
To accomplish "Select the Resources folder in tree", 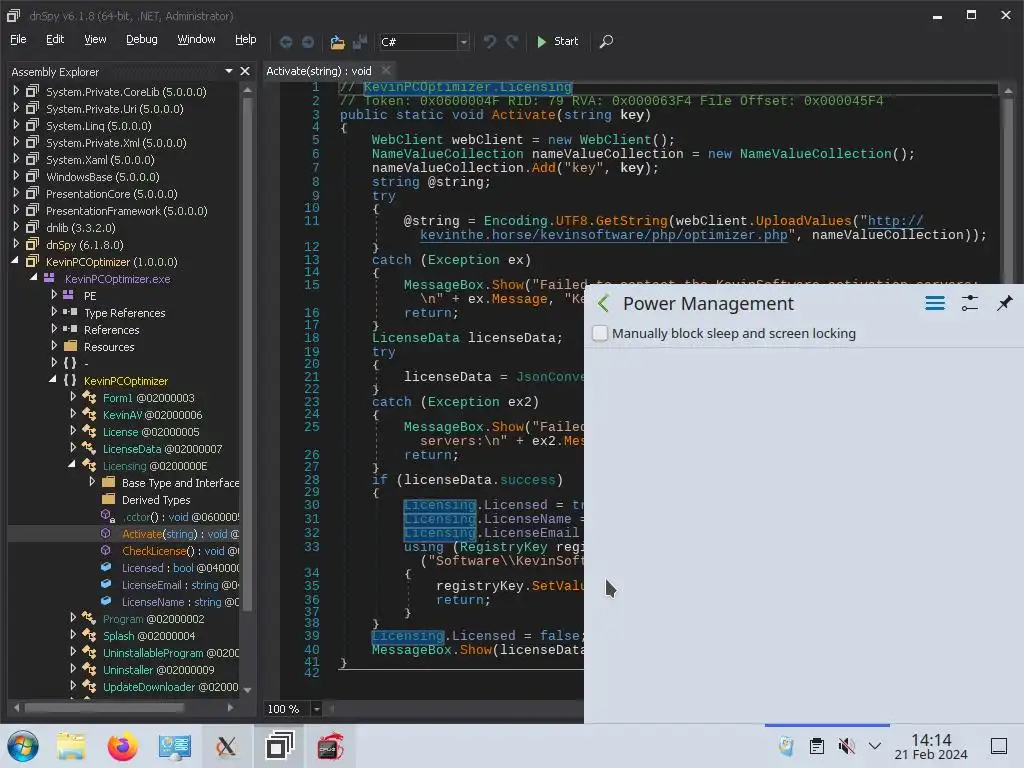I will (109, 347).
